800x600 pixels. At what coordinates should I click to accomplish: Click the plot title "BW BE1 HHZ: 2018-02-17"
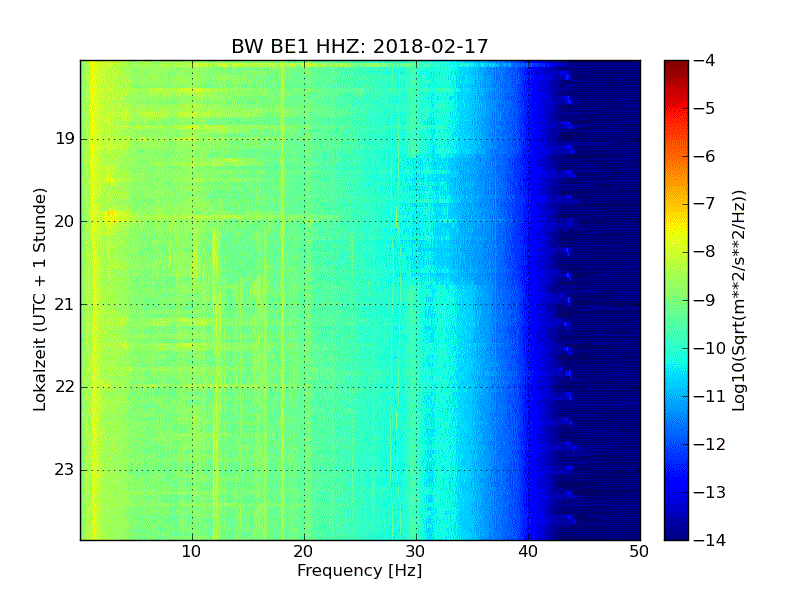[360, 46]
